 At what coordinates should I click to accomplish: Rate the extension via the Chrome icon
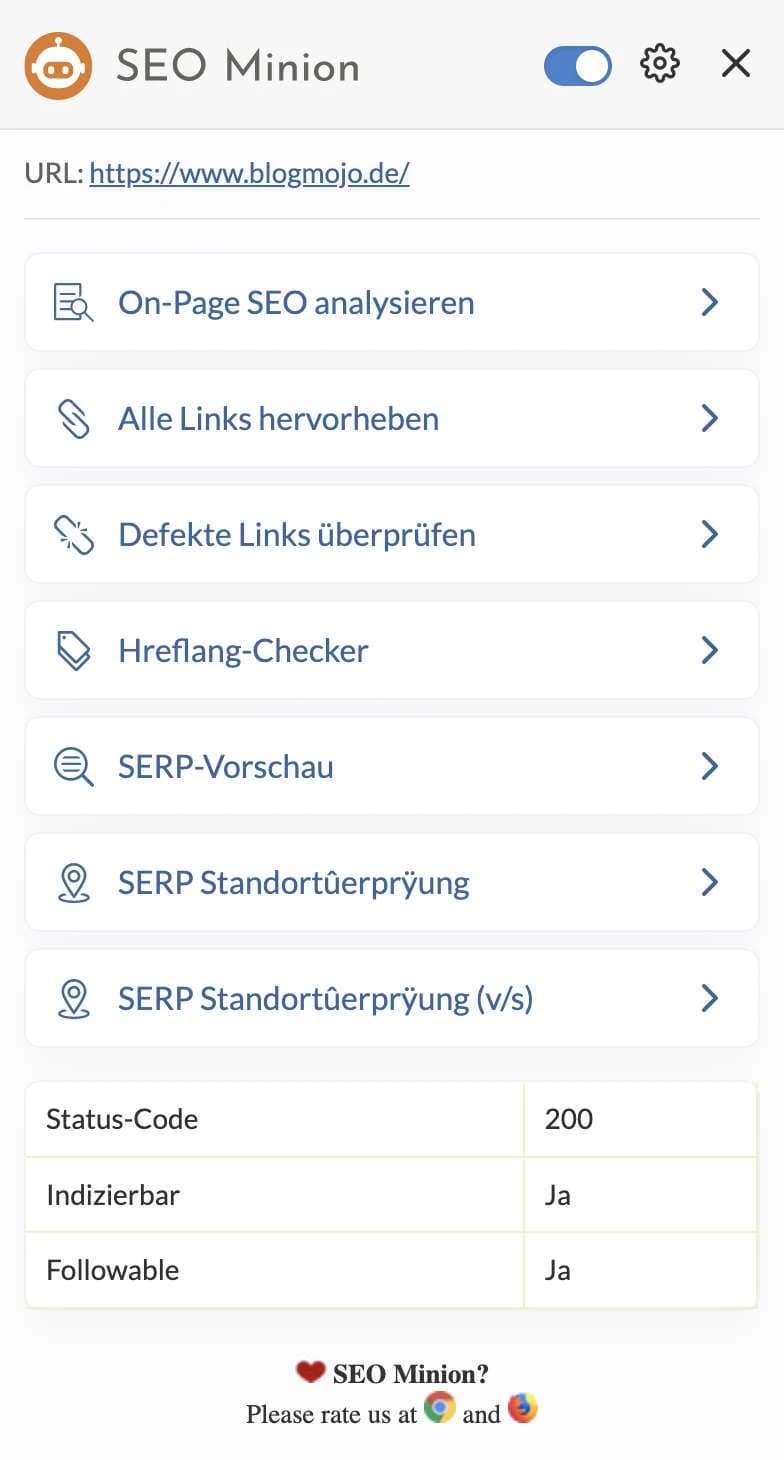439,1409
